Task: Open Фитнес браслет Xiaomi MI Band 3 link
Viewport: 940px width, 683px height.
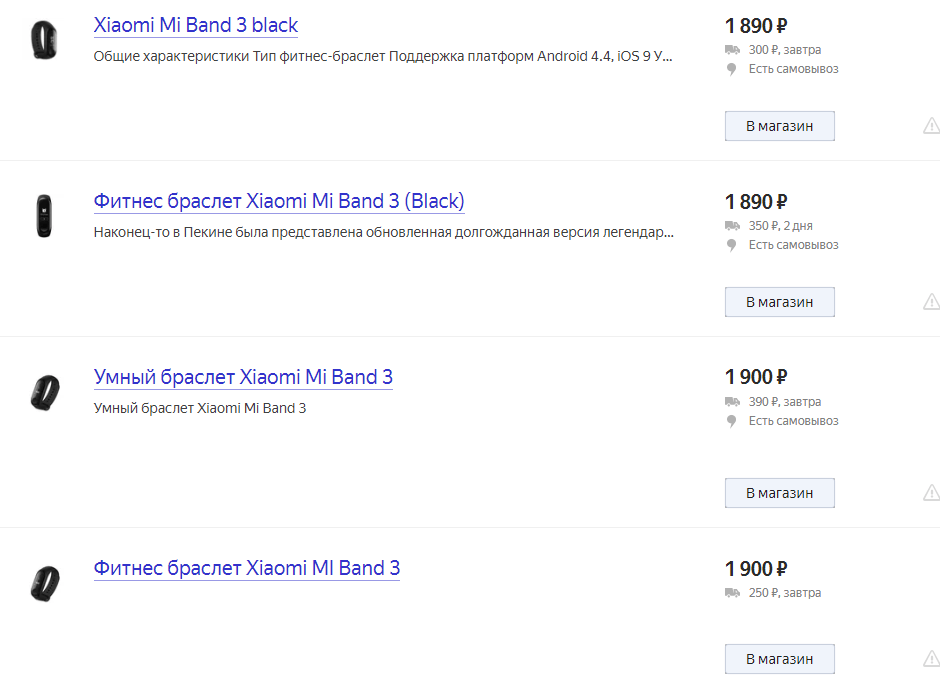Action: point(247,568)
